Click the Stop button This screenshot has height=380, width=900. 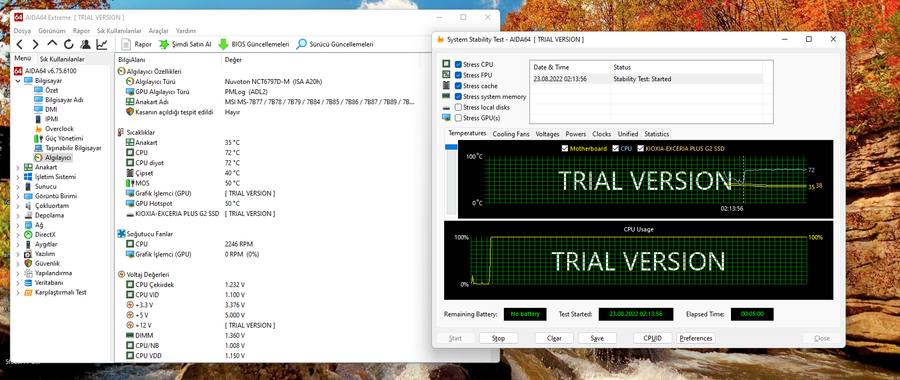[498, 338]
